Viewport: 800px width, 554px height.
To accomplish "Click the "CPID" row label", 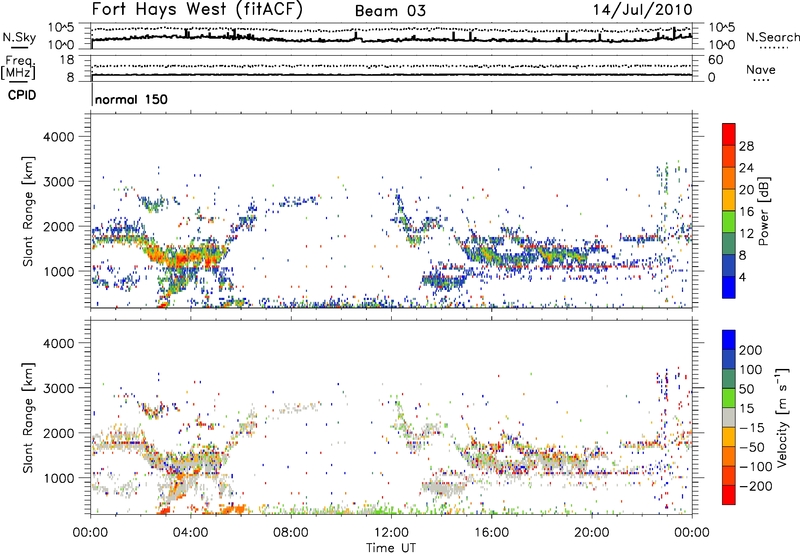I will [x=22, y=95].
